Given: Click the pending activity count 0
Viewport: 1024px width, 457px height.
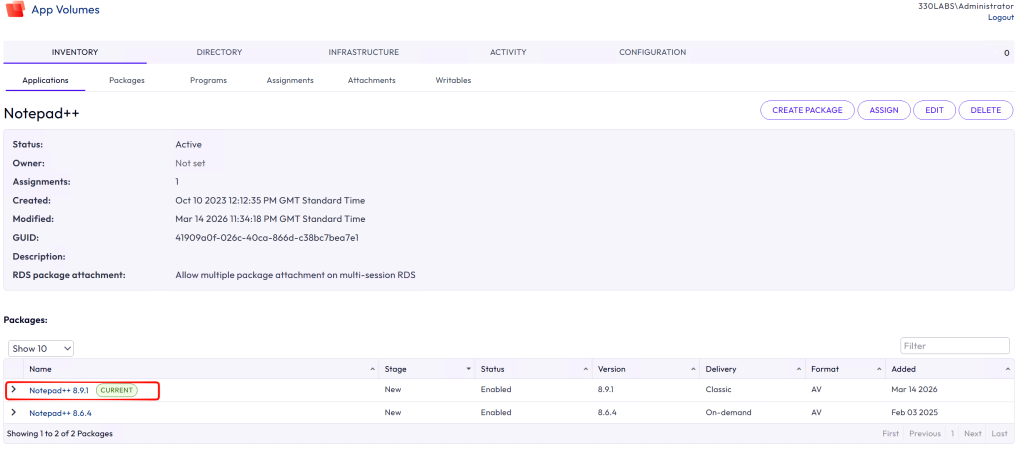Looking at the screenshot, I should 1006,53.
